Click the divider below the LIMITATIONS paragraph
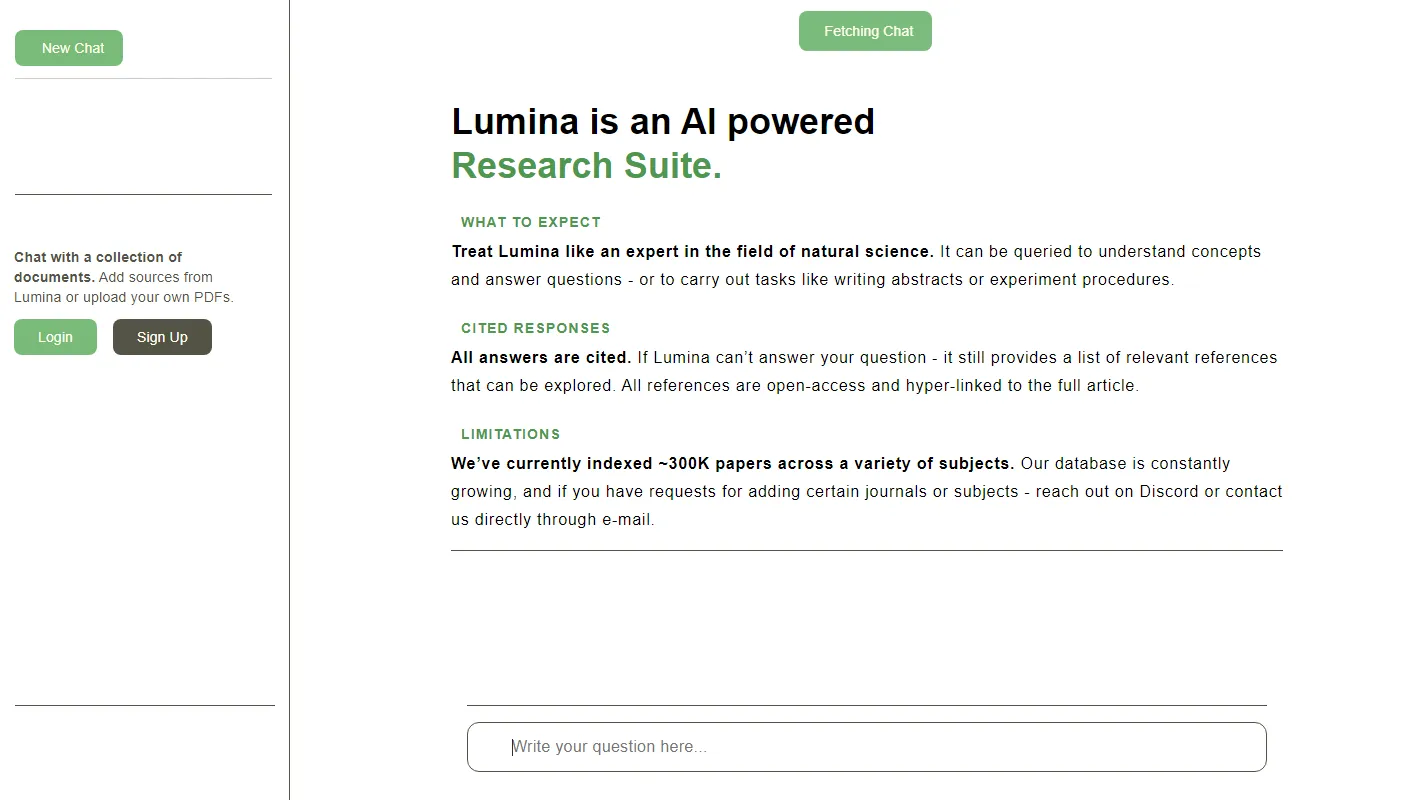This screenshot has height=800, width=1422. tap(866, 549)
